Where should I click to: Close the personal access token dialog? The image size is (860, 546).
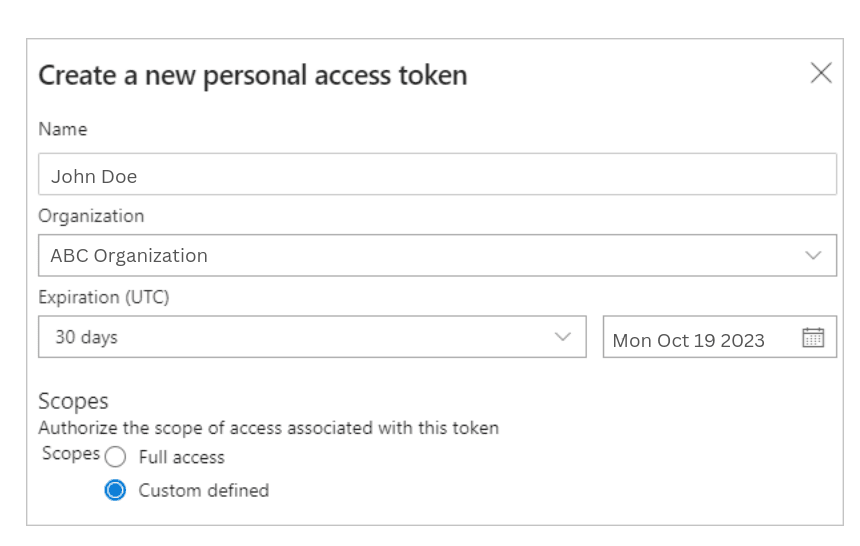(821, 73)
